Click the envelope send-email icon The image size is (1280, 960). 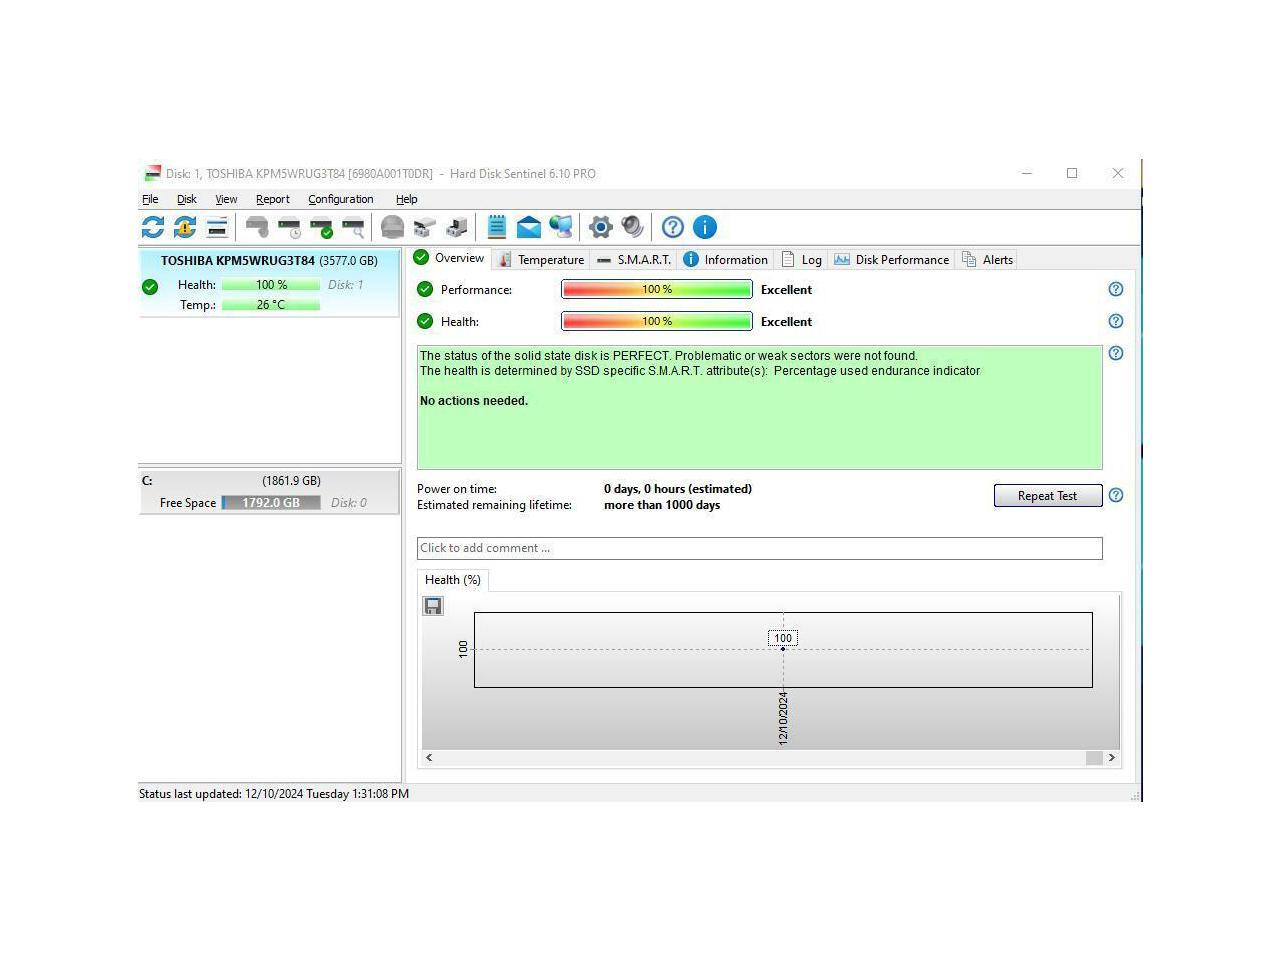pos(529,227)
